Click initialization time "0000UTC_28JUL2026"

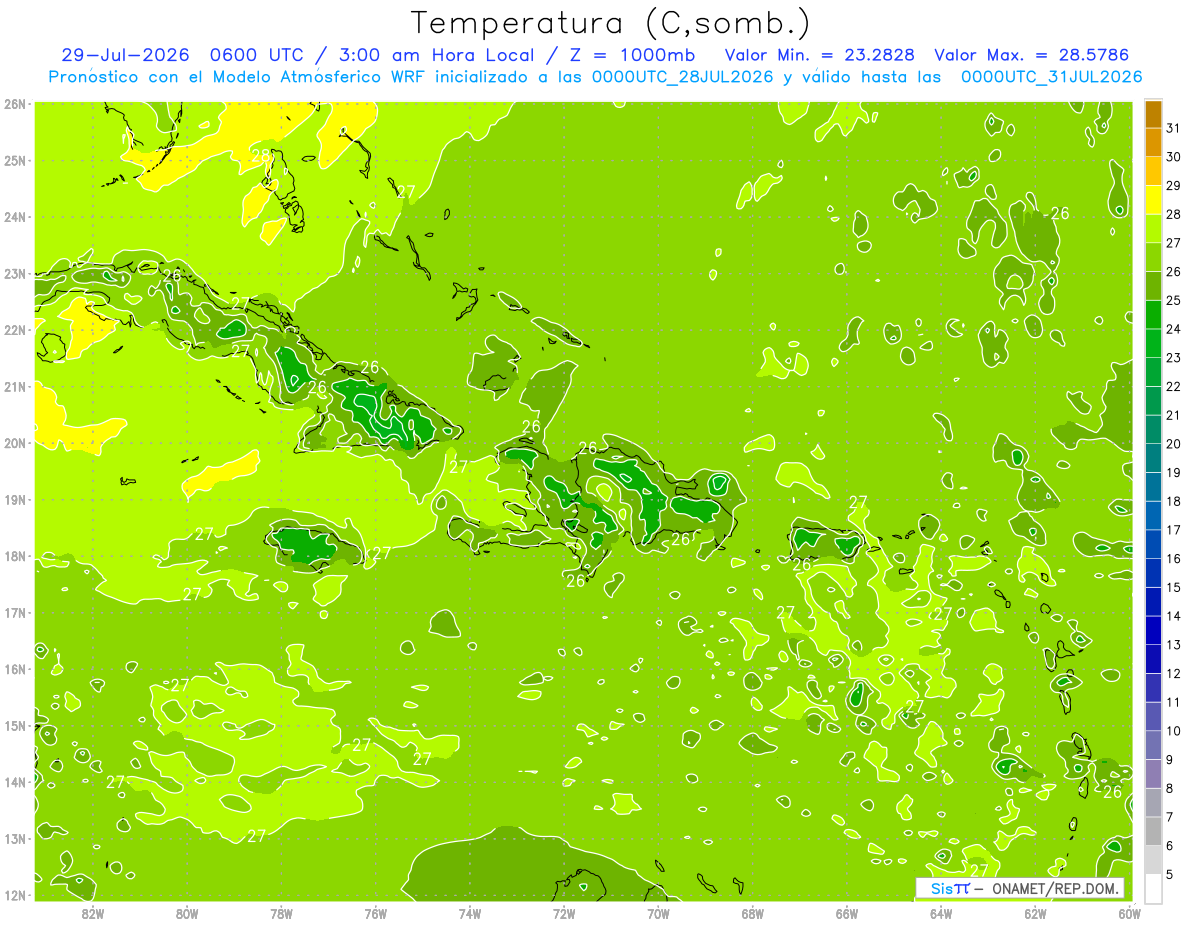[683, 77]
